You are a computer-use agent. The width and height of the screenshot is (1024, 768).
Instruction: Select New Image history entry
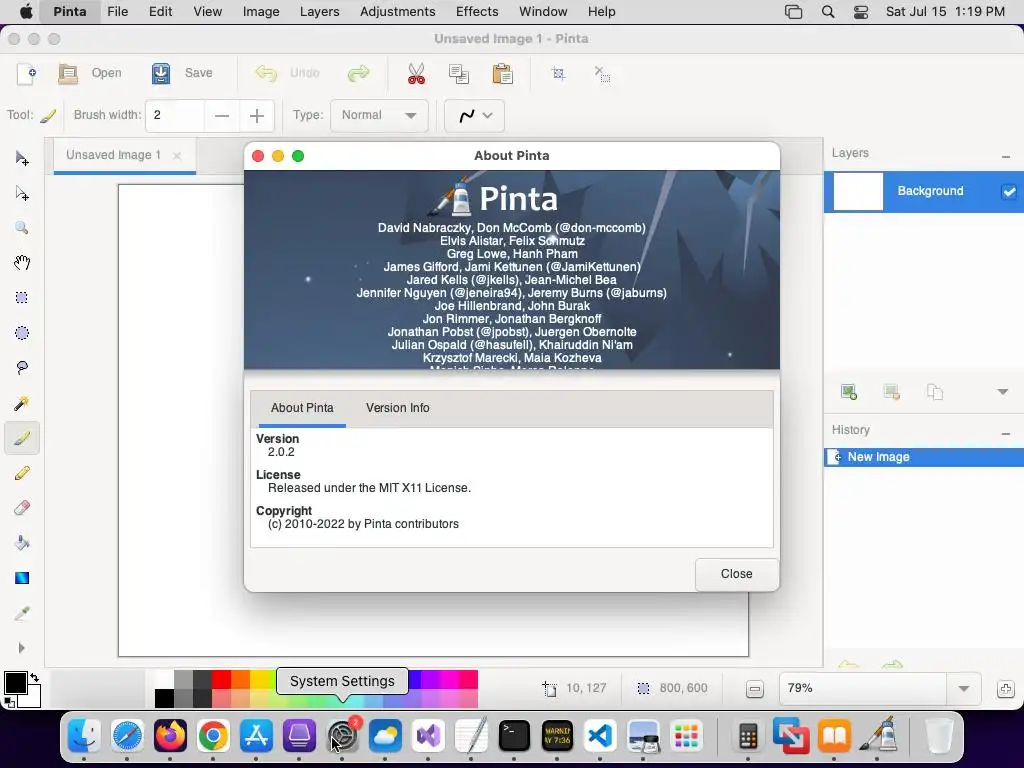point(923,457)
